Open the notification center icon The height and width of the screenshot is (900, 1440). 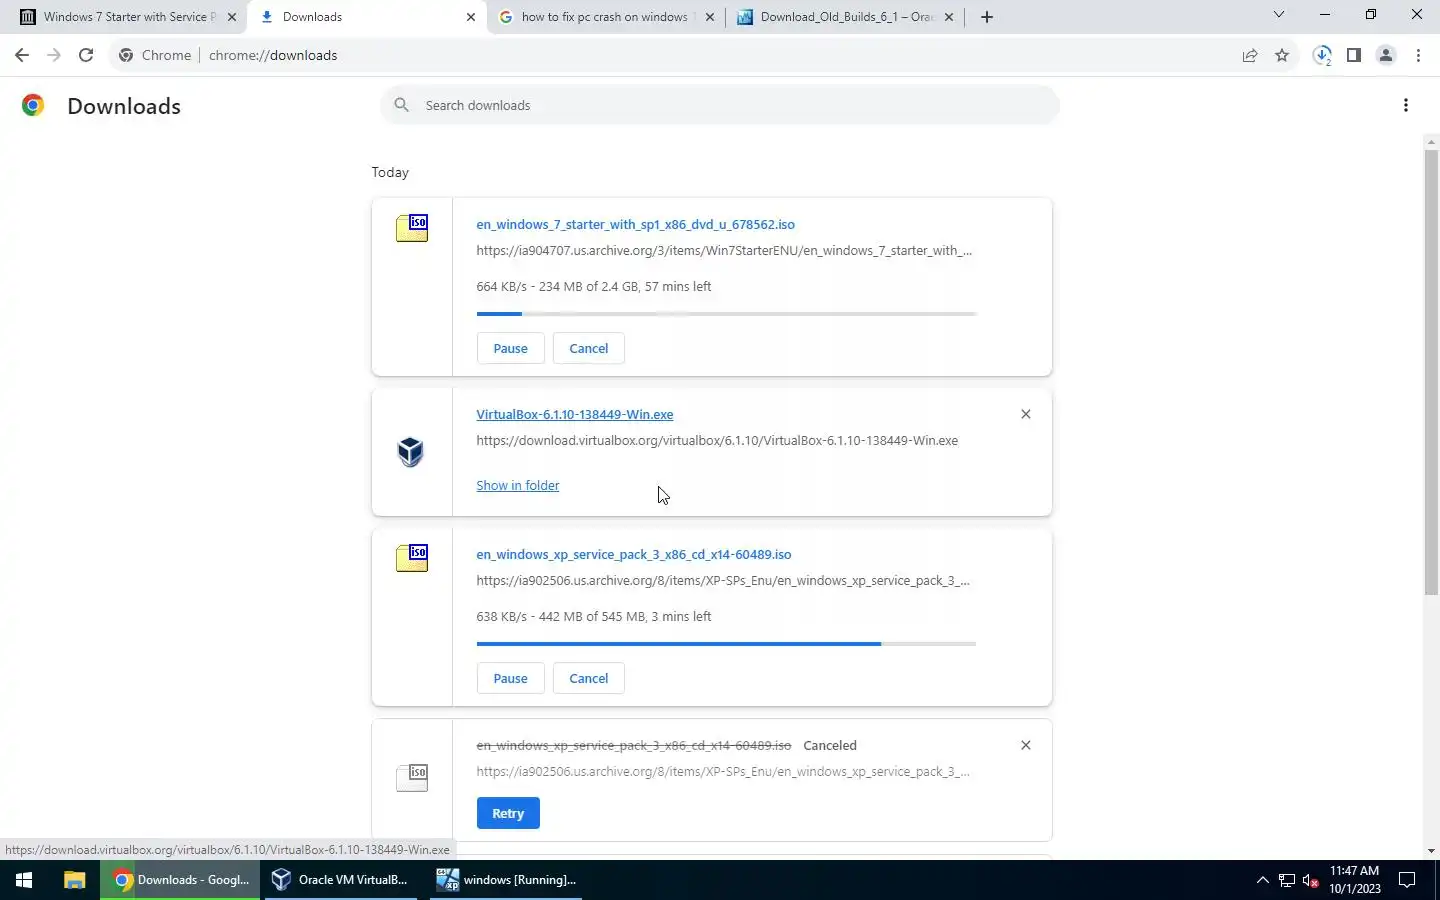(x=1407, y=880)
